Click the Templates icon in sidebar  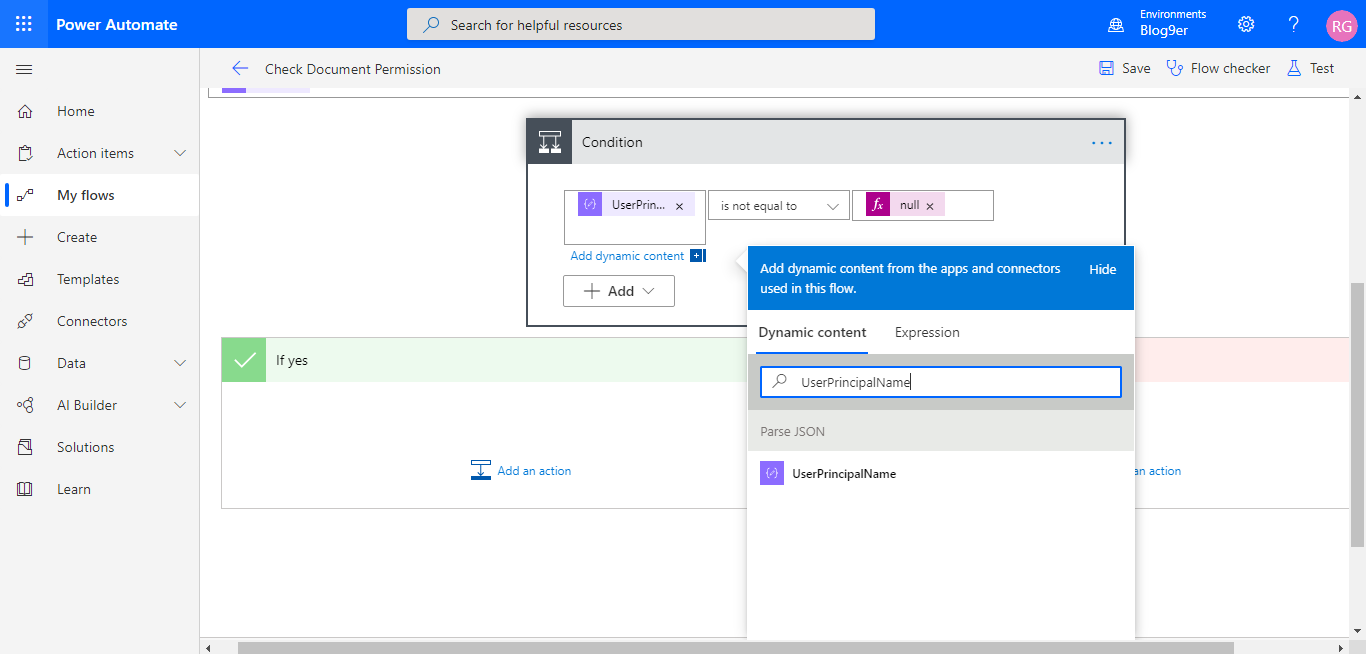(25, 279)
